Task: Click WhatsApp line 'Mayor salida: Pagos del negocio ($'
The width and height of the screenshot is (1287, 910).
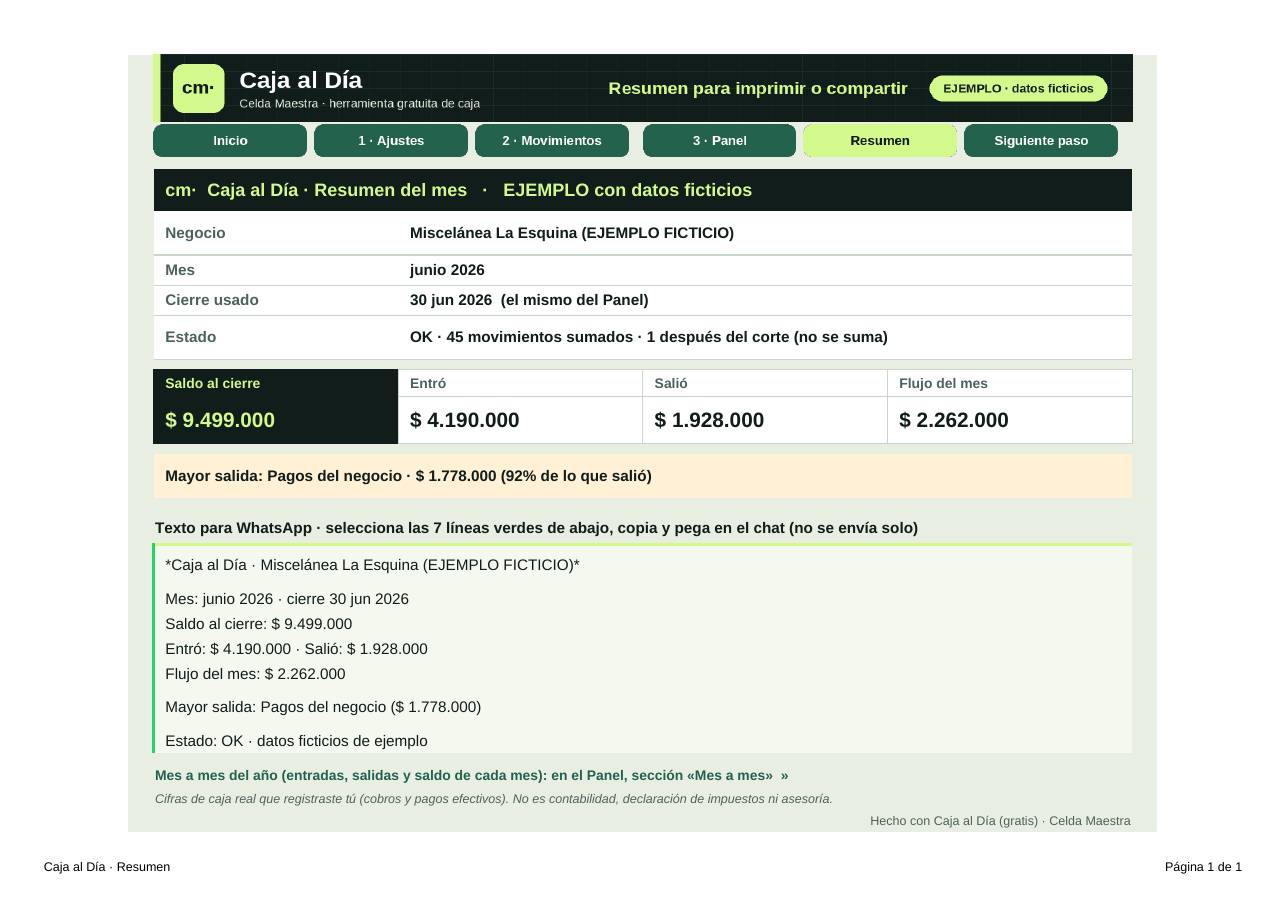Action: (323, 707)
